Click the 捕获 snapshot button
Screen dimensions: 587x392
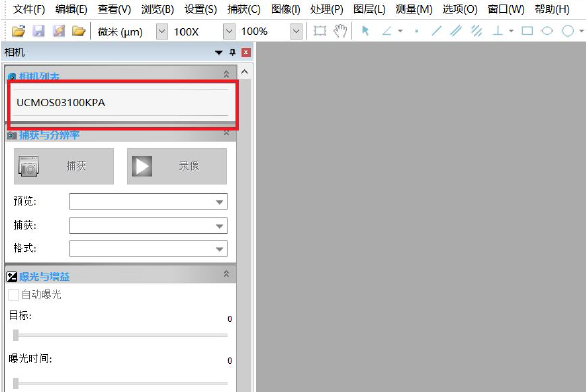point(64,166)
